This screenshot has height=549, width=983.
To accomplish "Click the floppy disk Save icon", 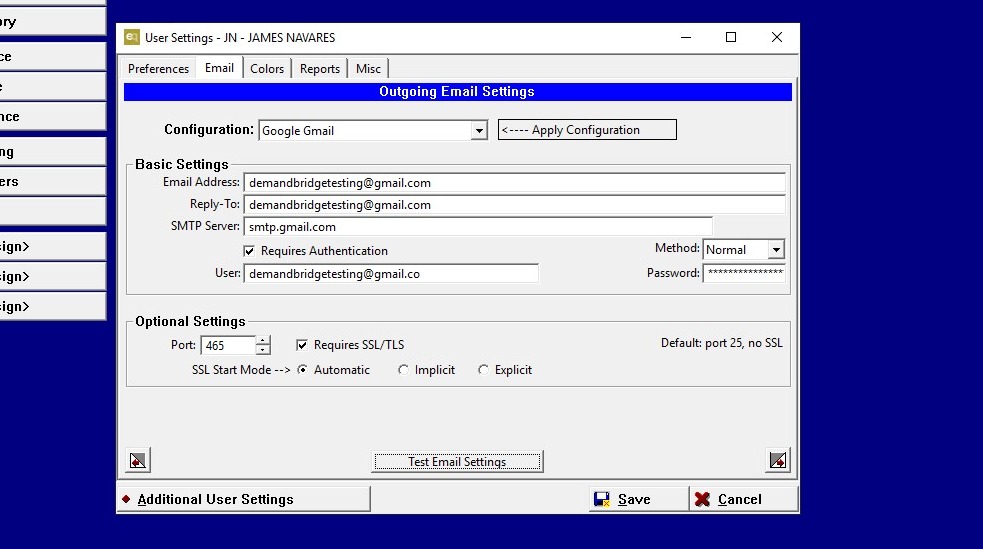I will 602,499.
